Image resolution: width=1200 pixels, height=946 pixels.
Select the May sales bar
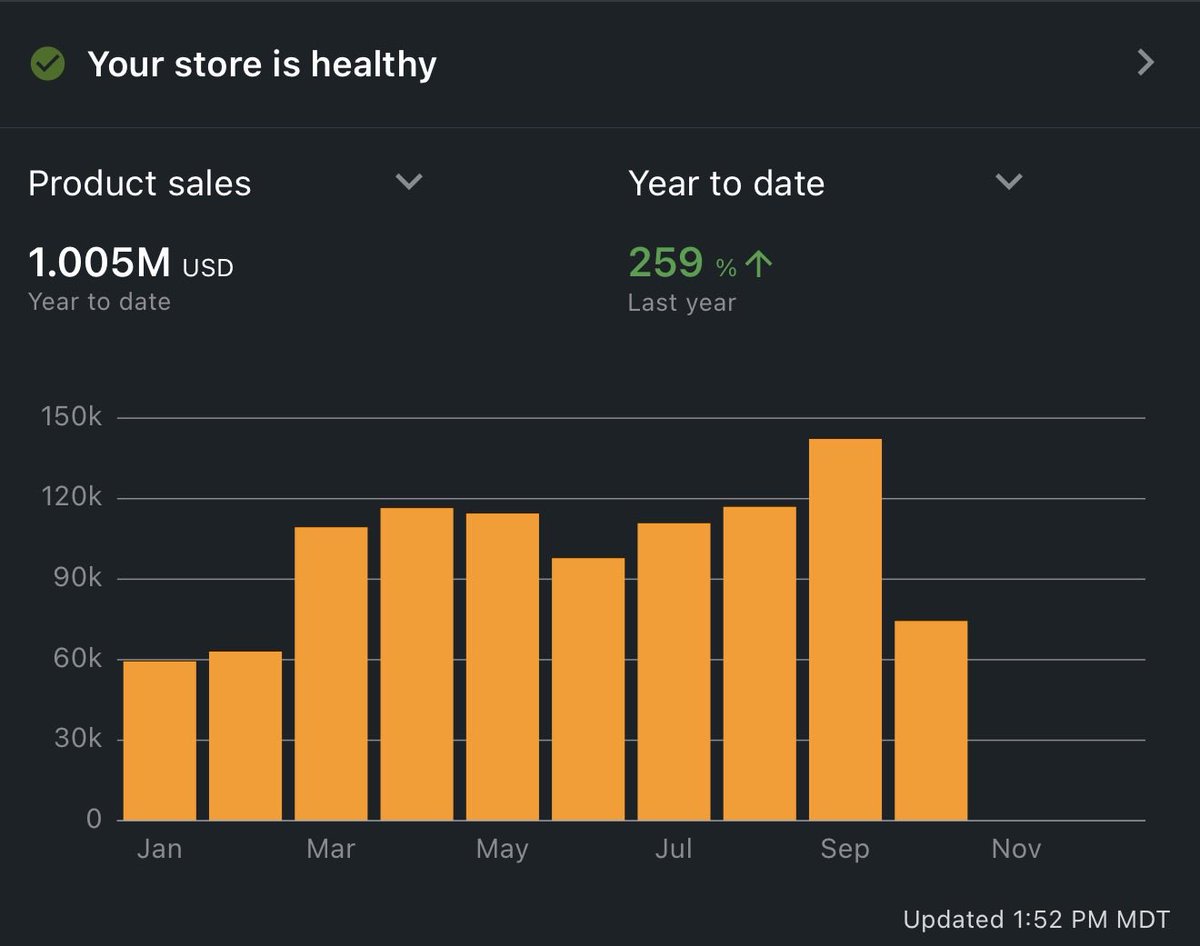pos(502,667)
